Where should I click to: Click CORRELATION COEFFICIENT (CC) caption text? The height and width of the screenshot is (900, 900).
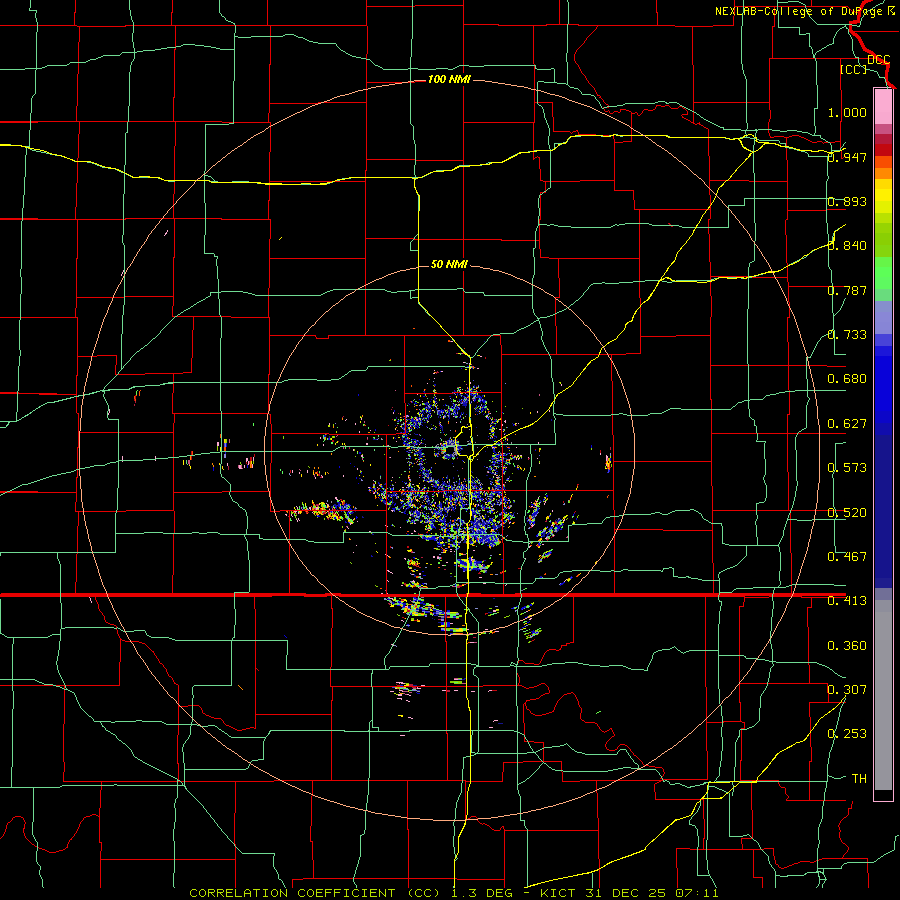(315, 893)
